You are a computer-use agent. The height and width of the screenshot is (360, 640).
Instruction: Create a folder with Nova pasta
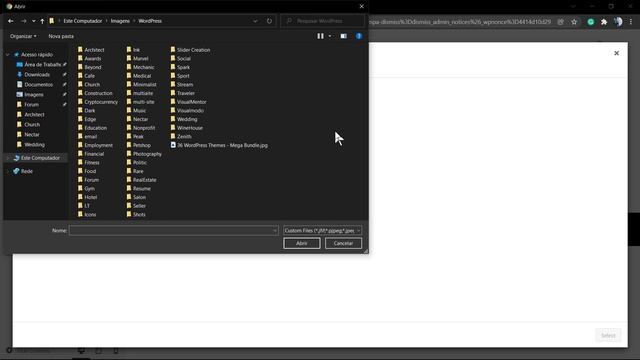click(x=61, y=36)
